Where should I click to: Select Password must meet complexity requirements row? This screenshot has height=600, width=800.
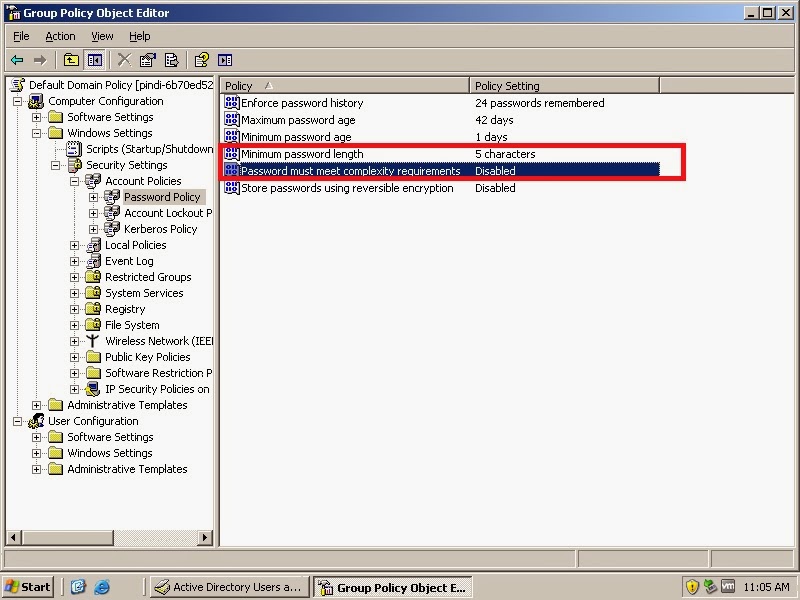point(441,170)
